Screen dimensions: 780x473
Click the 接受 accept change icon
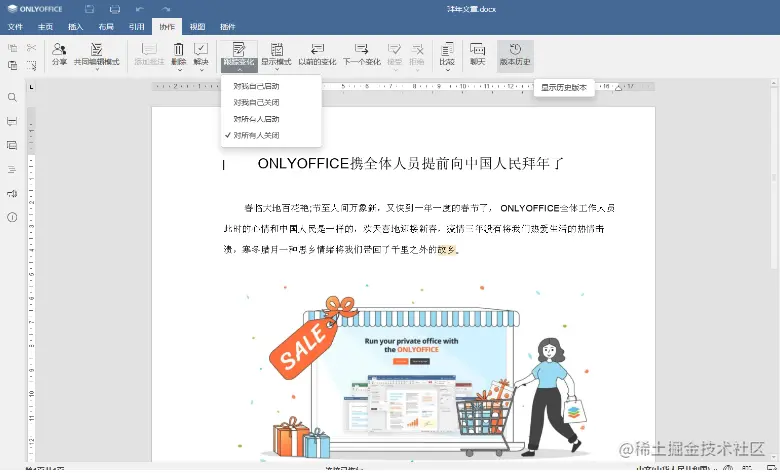(x=394, y=49)
